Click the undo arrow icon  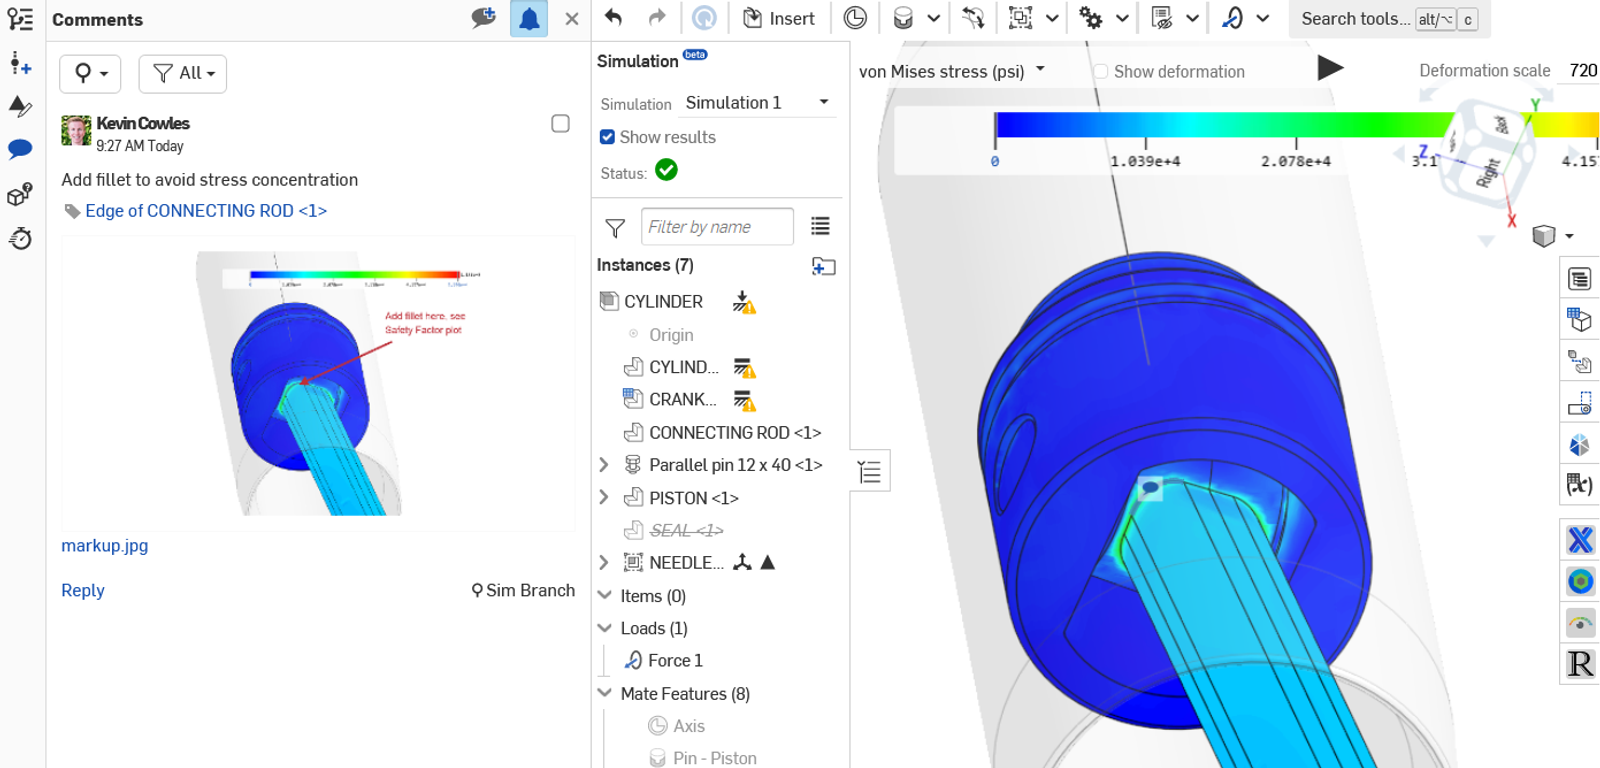pyautogui.click(x=614, y=18)
